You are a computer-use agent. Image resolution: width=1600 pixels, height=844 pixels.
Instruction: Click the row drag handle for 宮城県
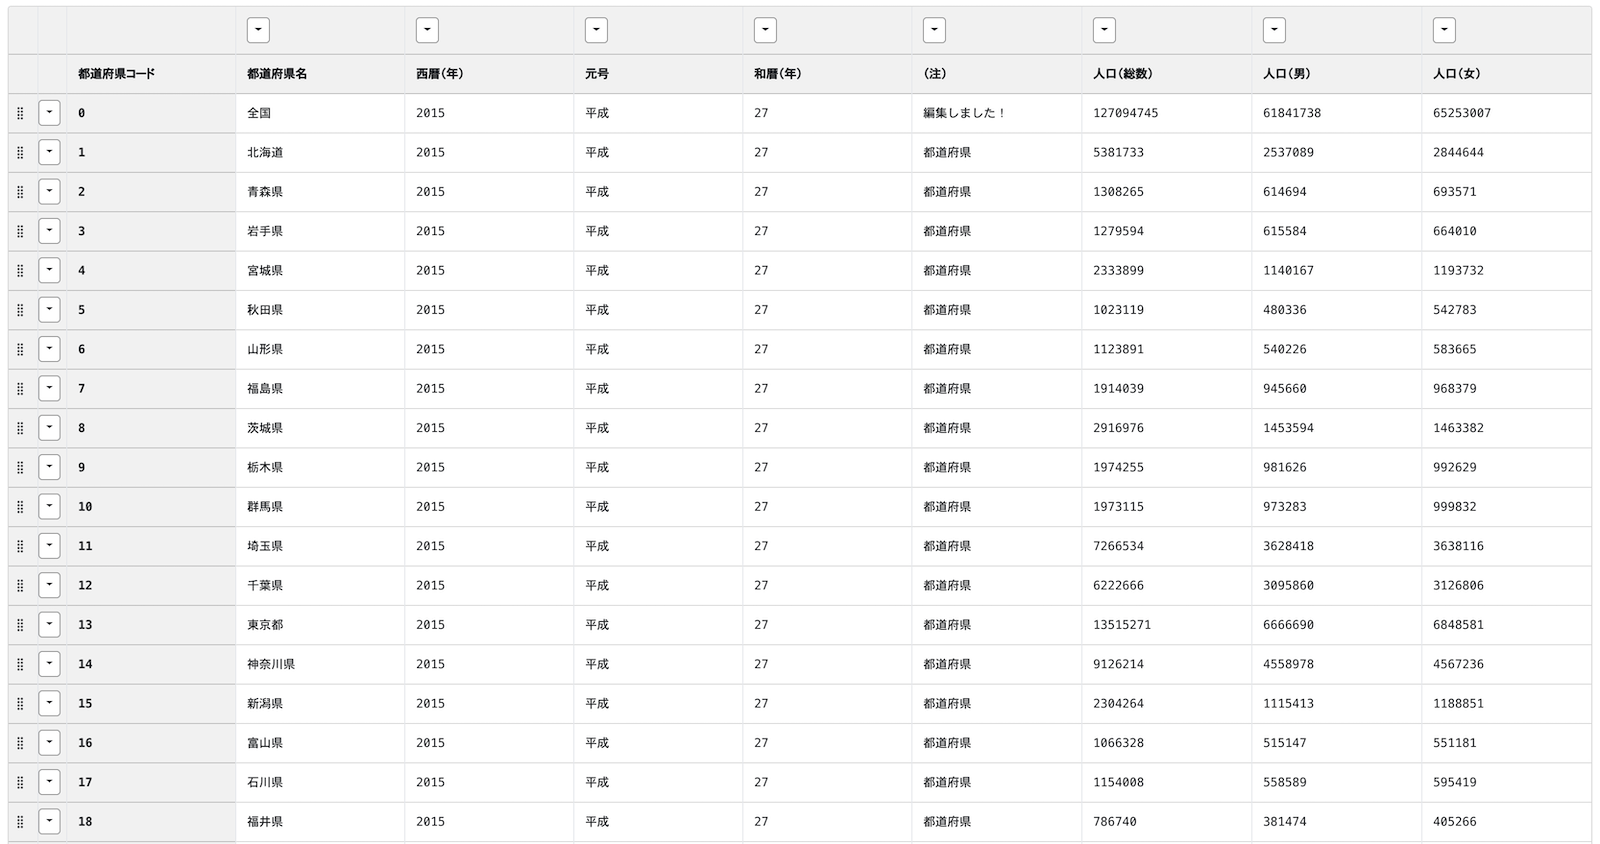[x=20, y=271]
